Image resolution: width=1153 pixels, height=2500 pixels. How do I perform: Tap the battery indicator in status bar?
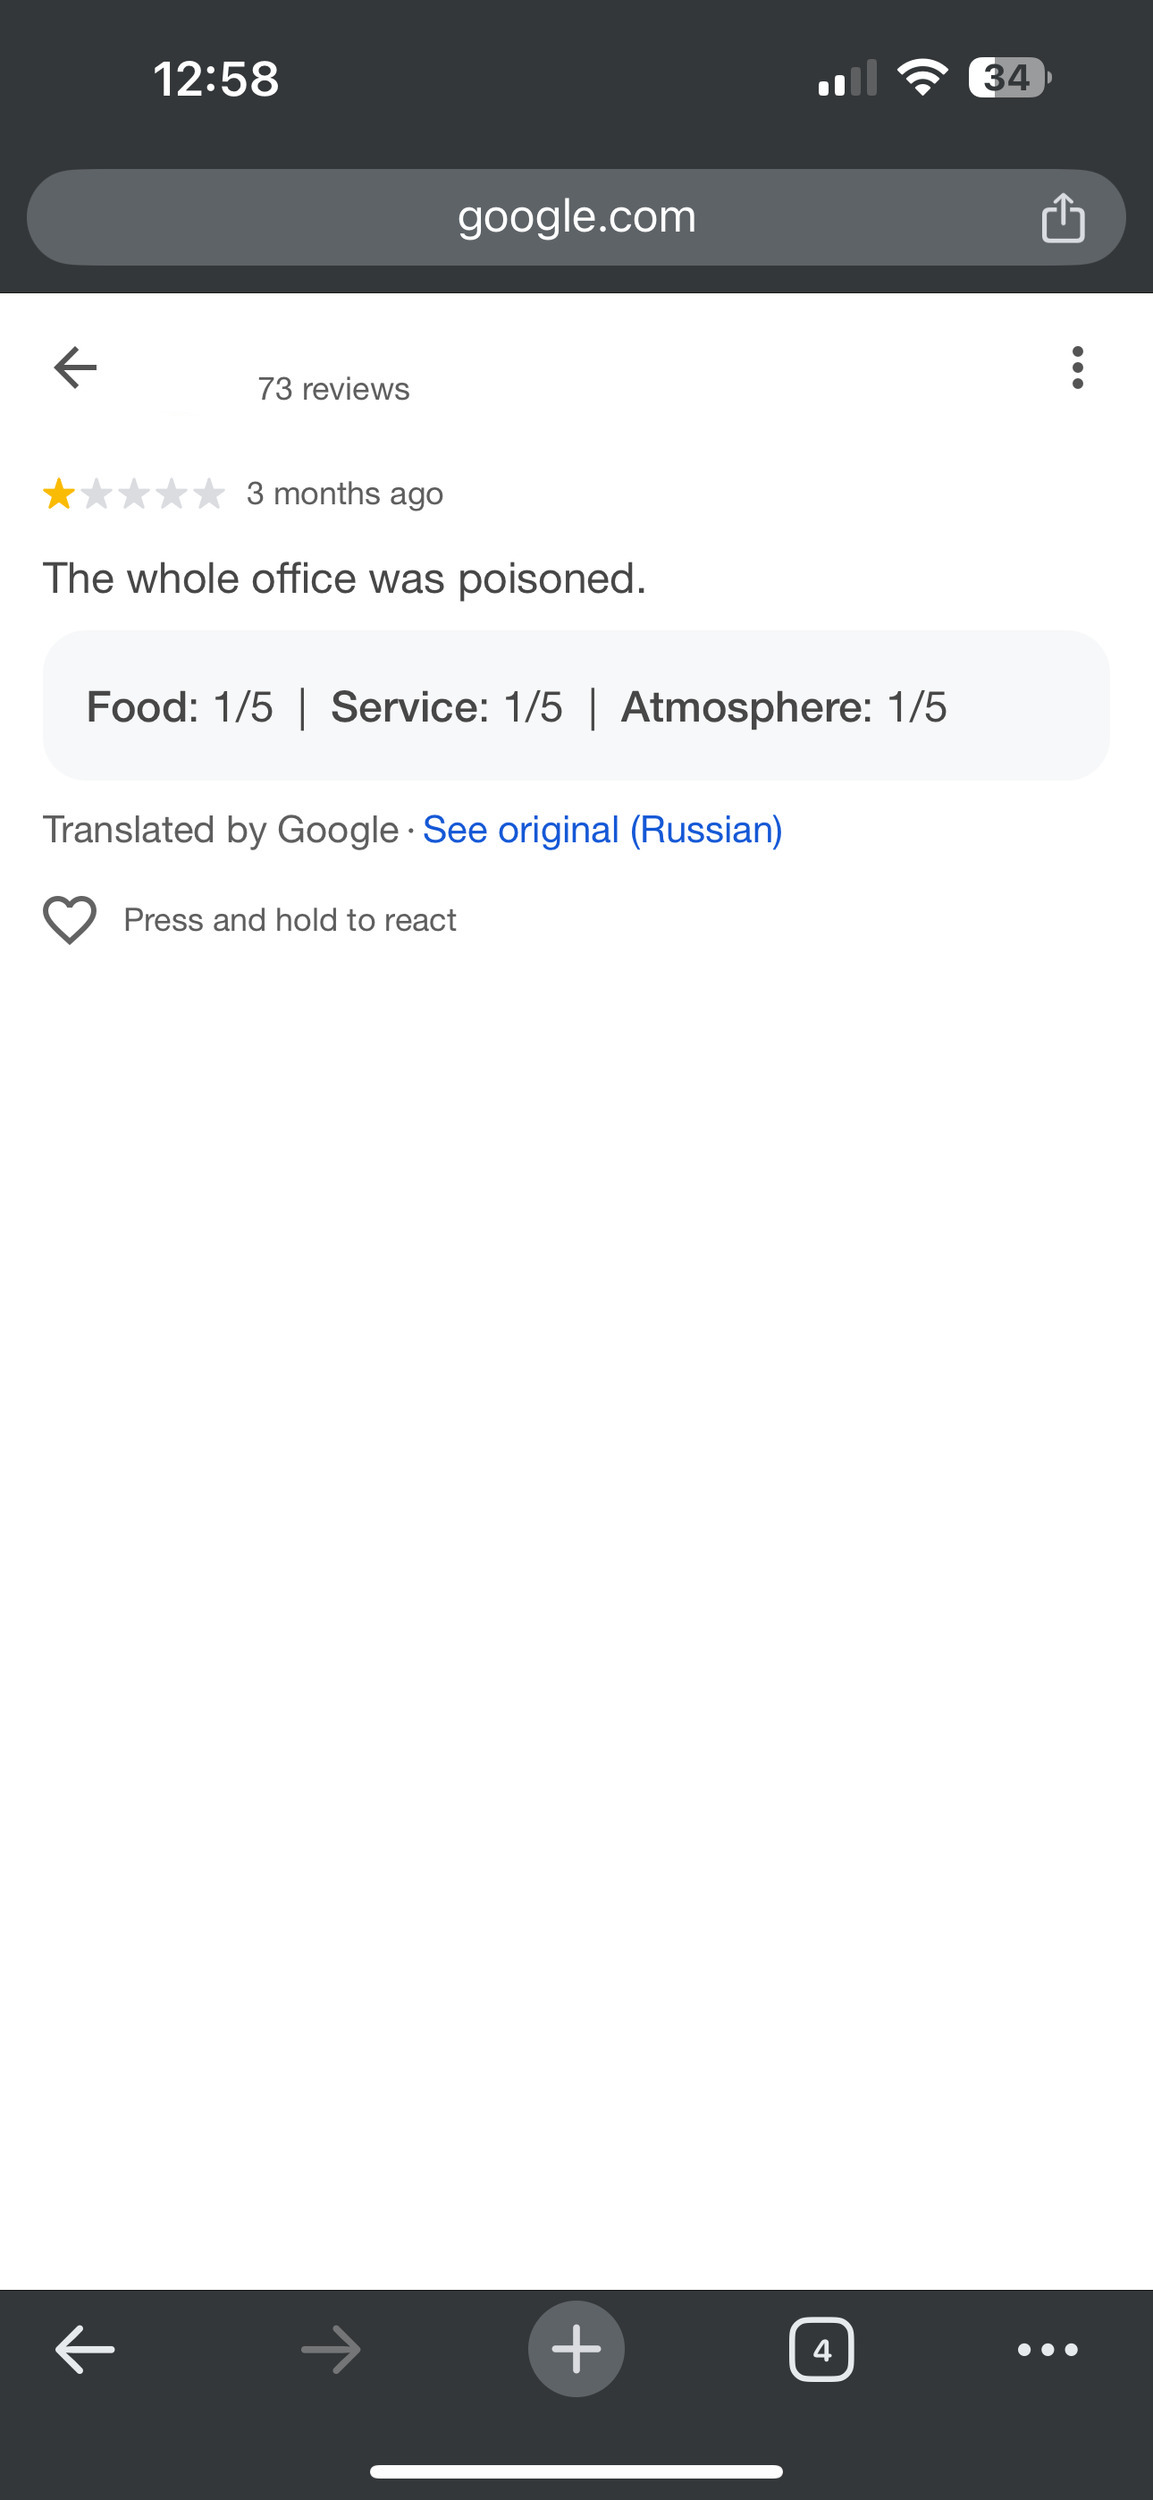click(x=1008, y=78)
